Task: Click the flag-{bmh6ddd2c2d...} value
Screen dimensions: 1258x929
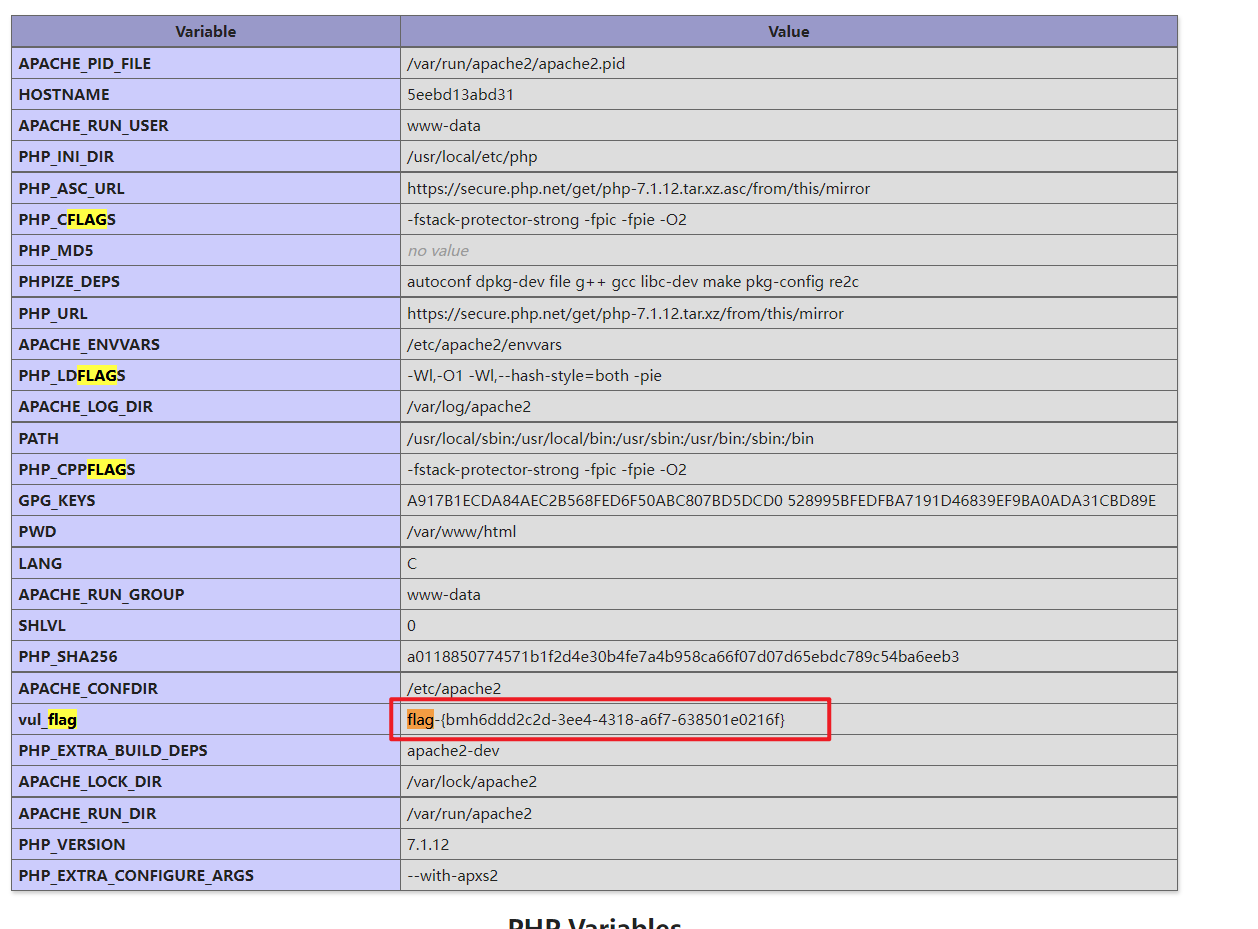Action: click(596, 719)
